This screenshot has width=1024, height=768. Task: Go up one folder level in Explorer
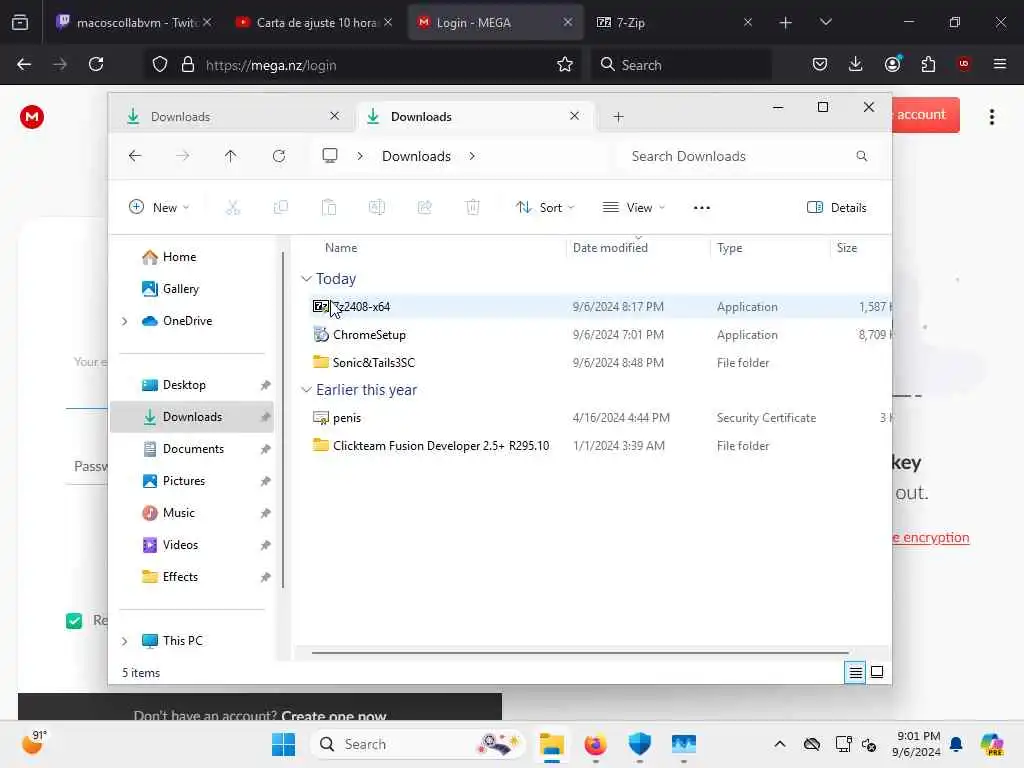(231, 156)
